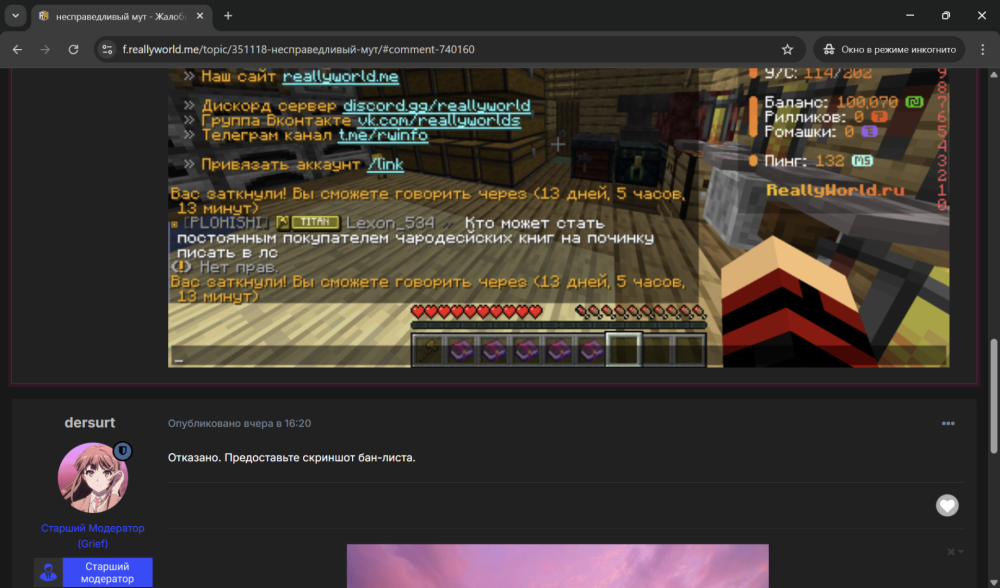Select the несправедливый мут browser tab
Viewport: 1000px width, 588px height.
(x=121, y=17)
